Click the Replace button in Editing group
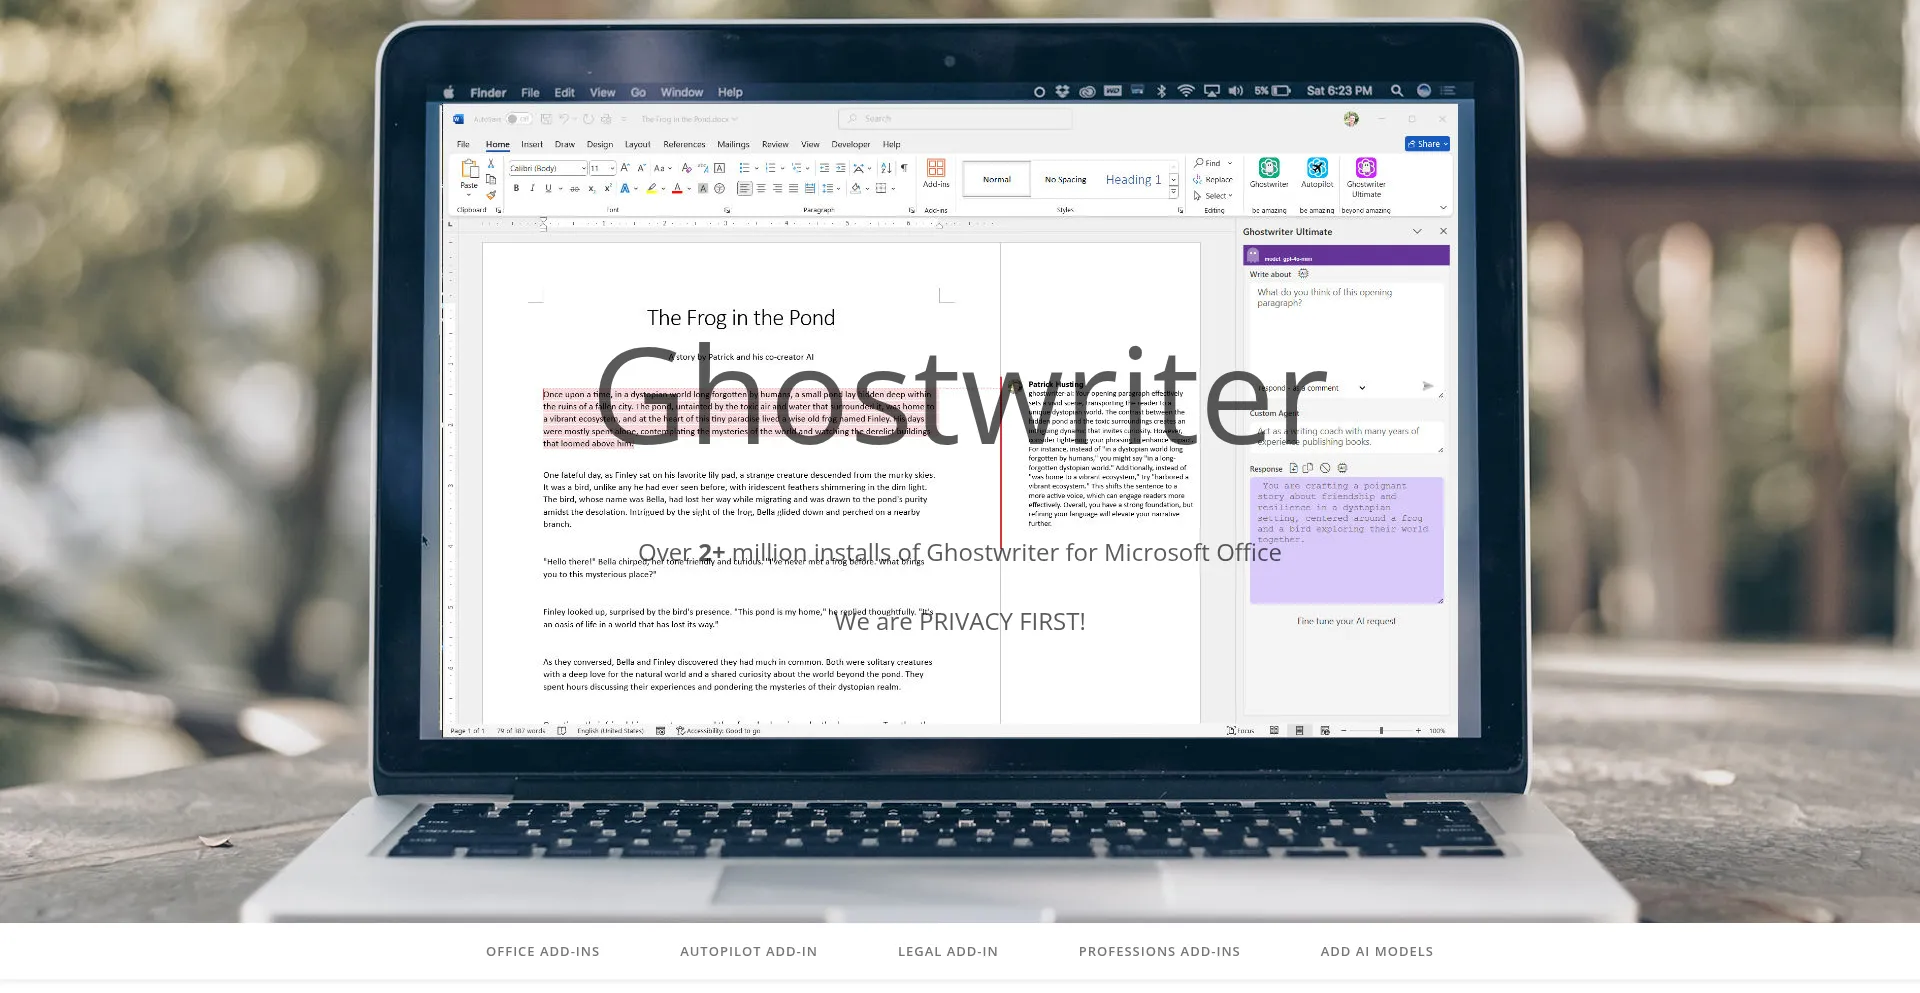 (1213, 180)
